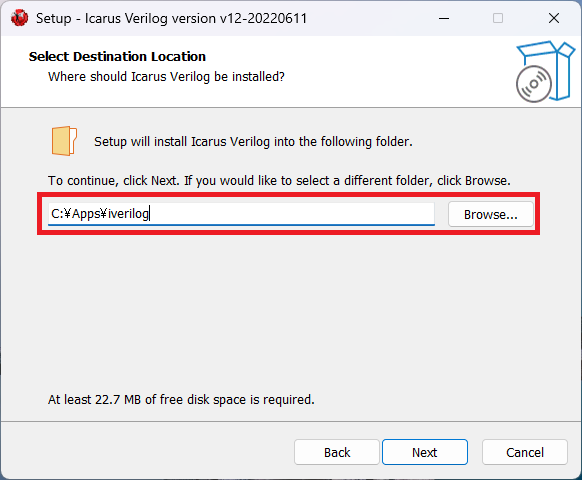
Task: Click the 'Setup will install Icarus Verilog' message
Action: (x=253, y=141)
